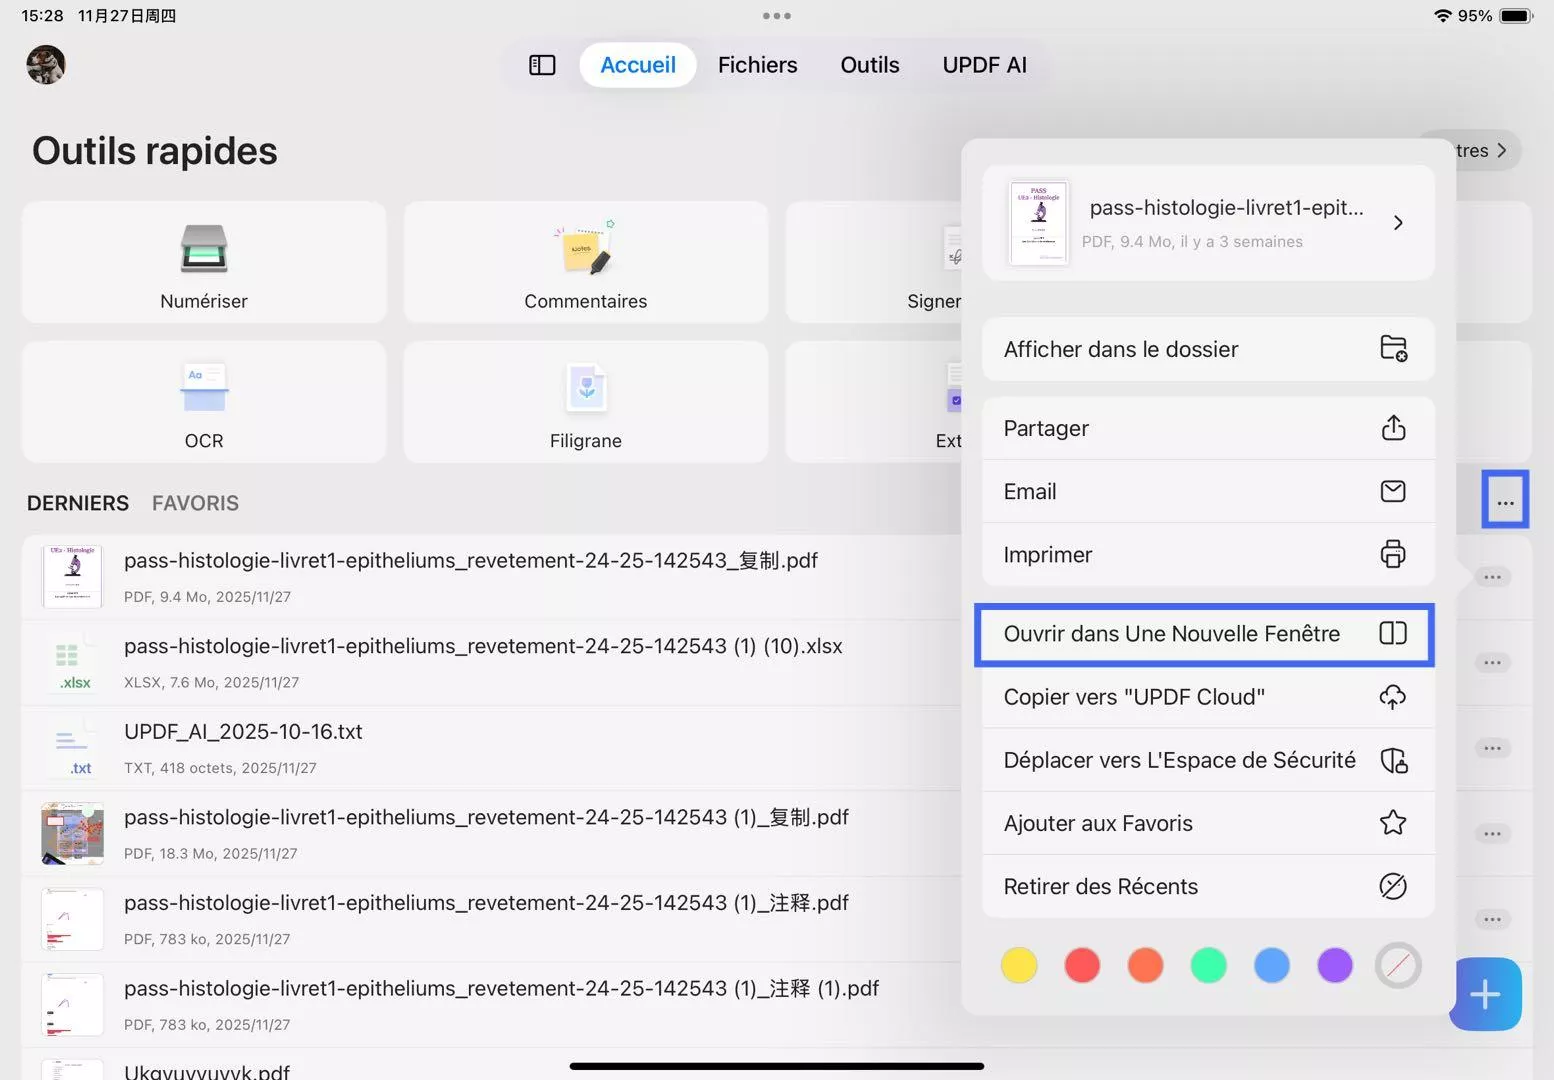Expand the more tools chevron at top right
Image resolution: width=1554 pixels, height=1080 pixels.
point(1501,151)
